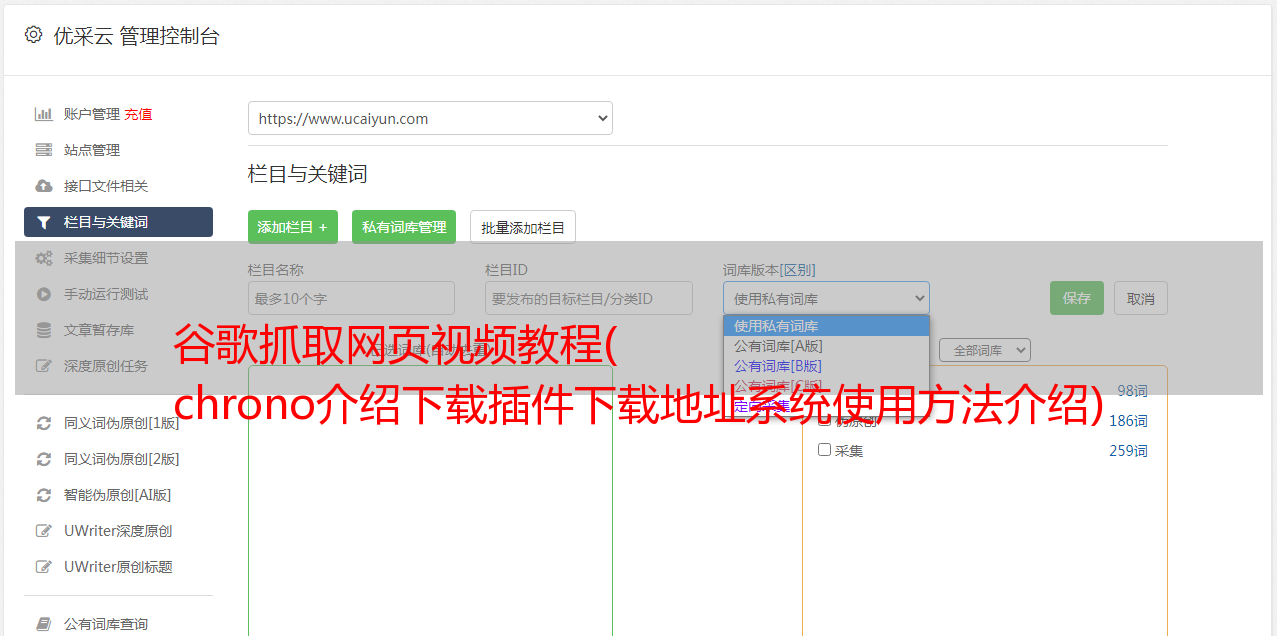Open the site URL dropdown https://www.ucaiyun.com

[430, 118]
